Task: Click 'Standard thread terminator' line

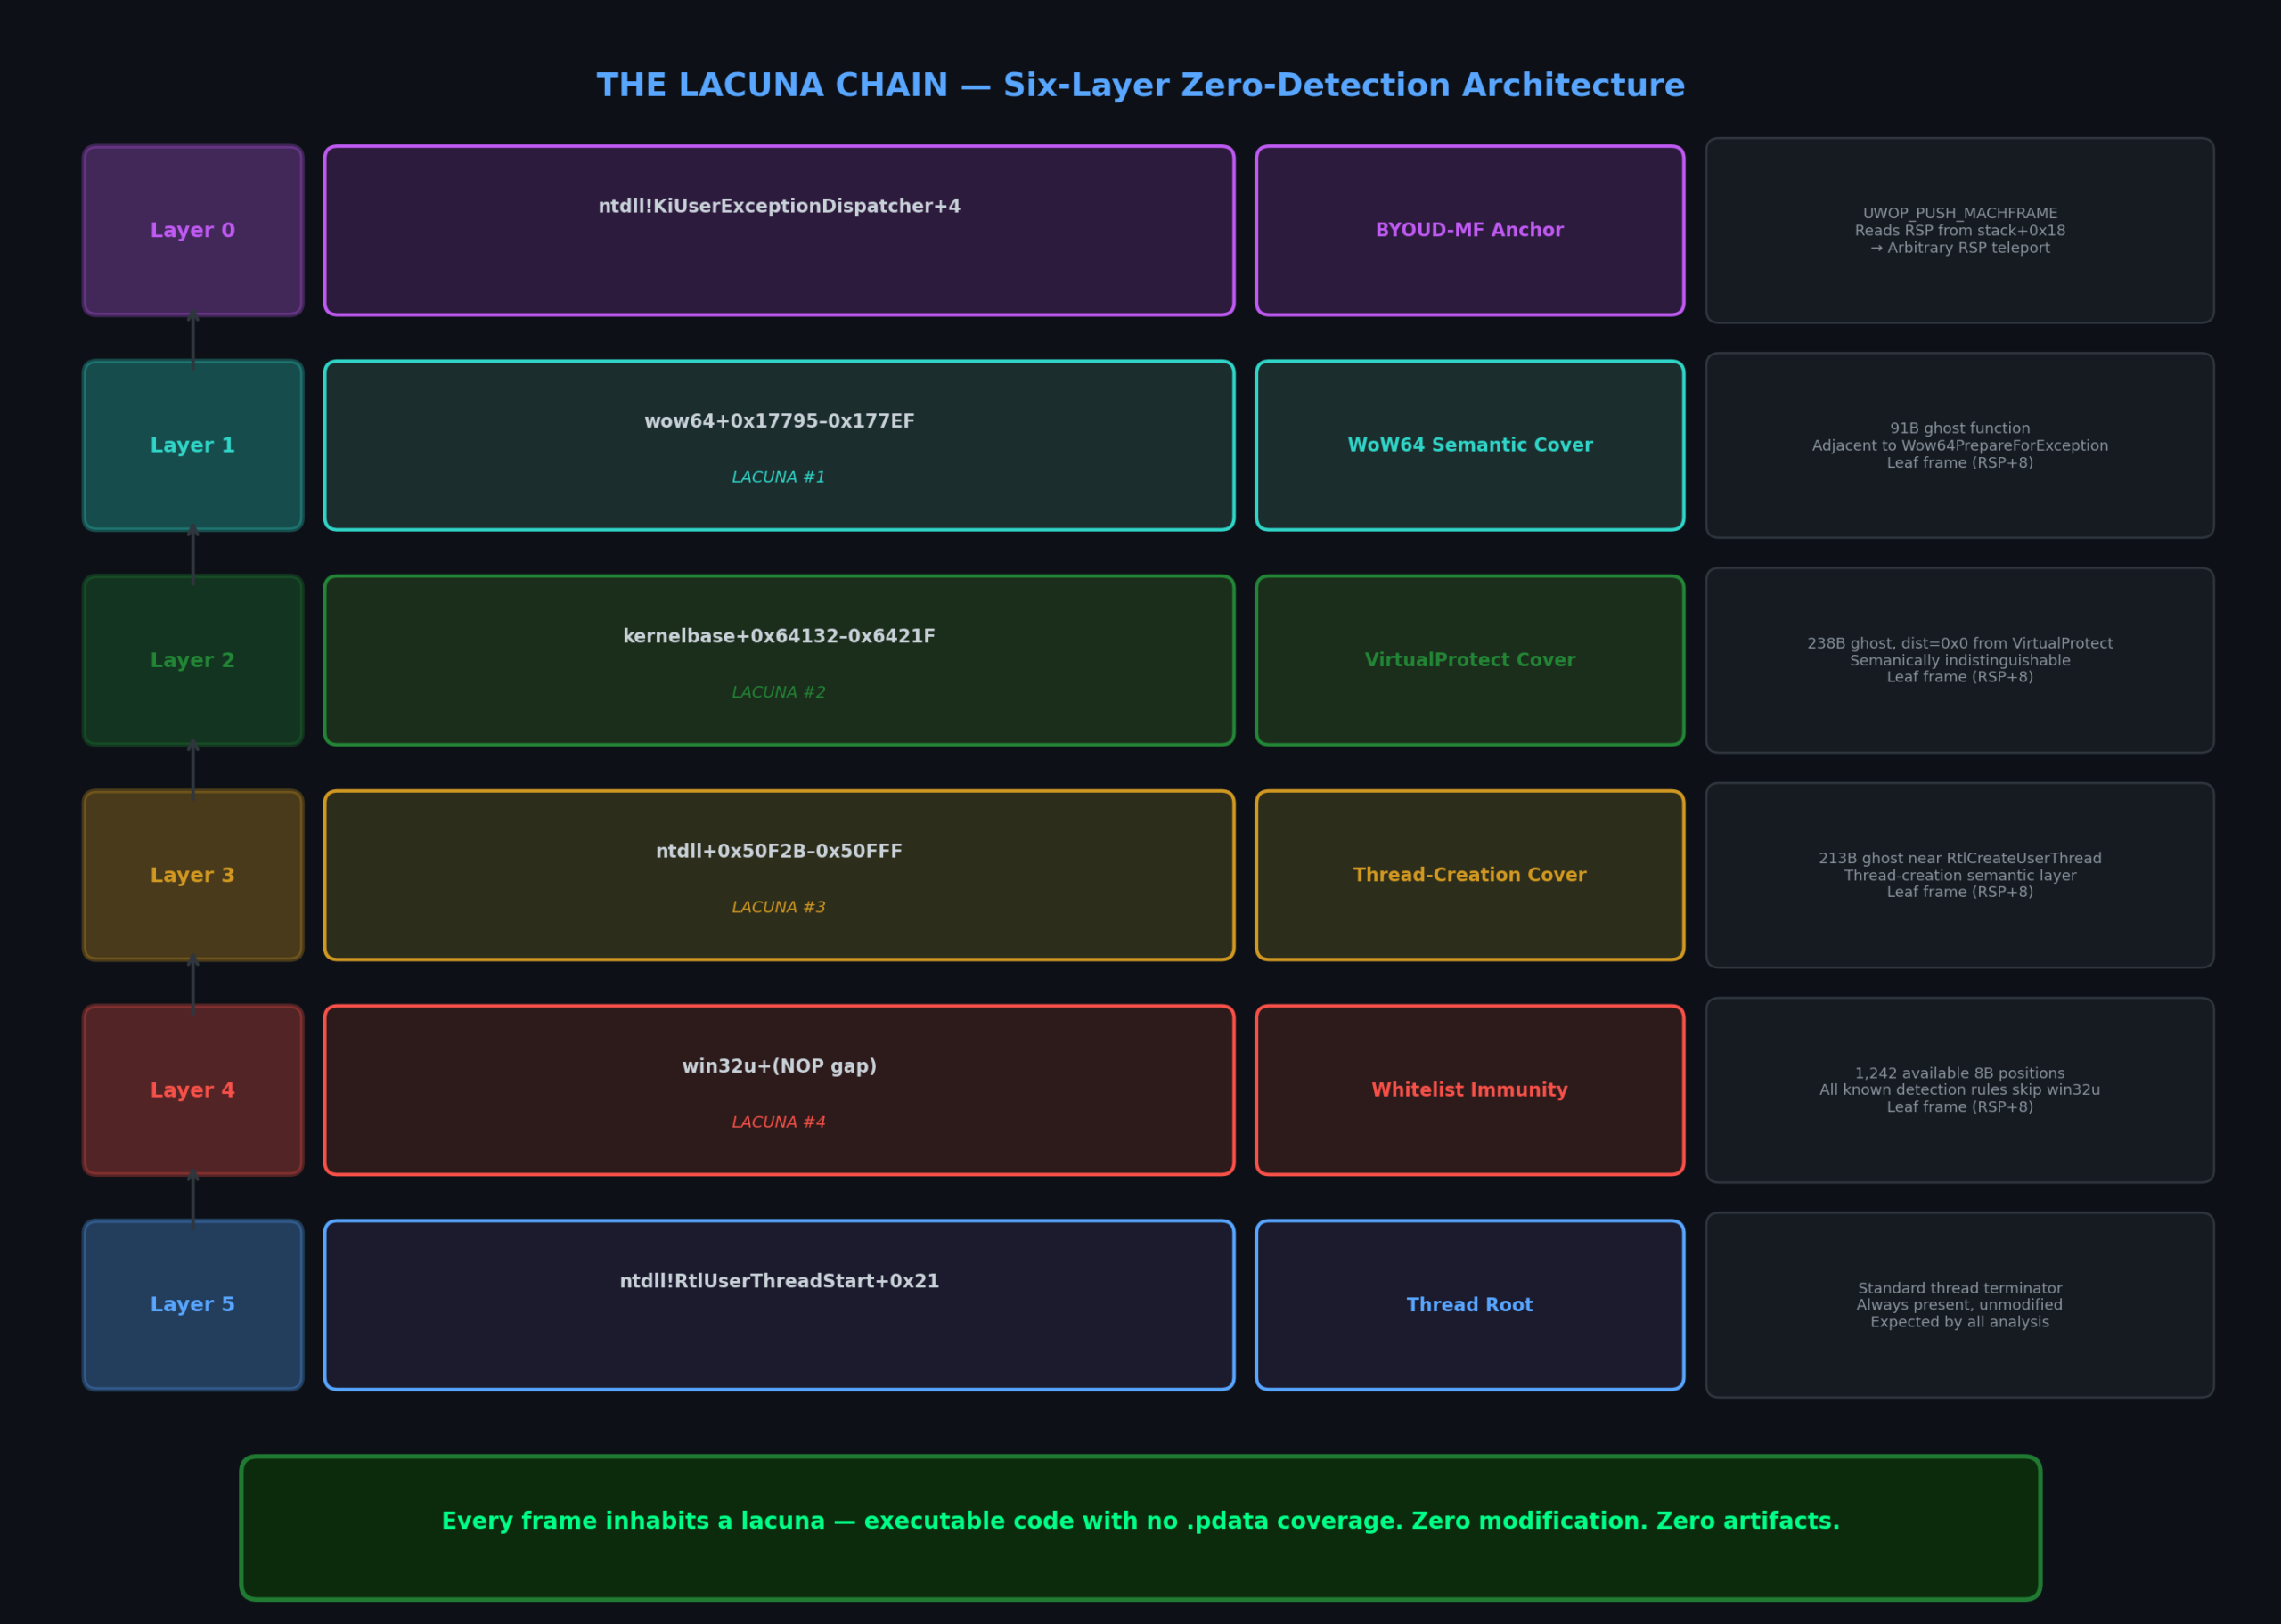Action: 1960,1289
